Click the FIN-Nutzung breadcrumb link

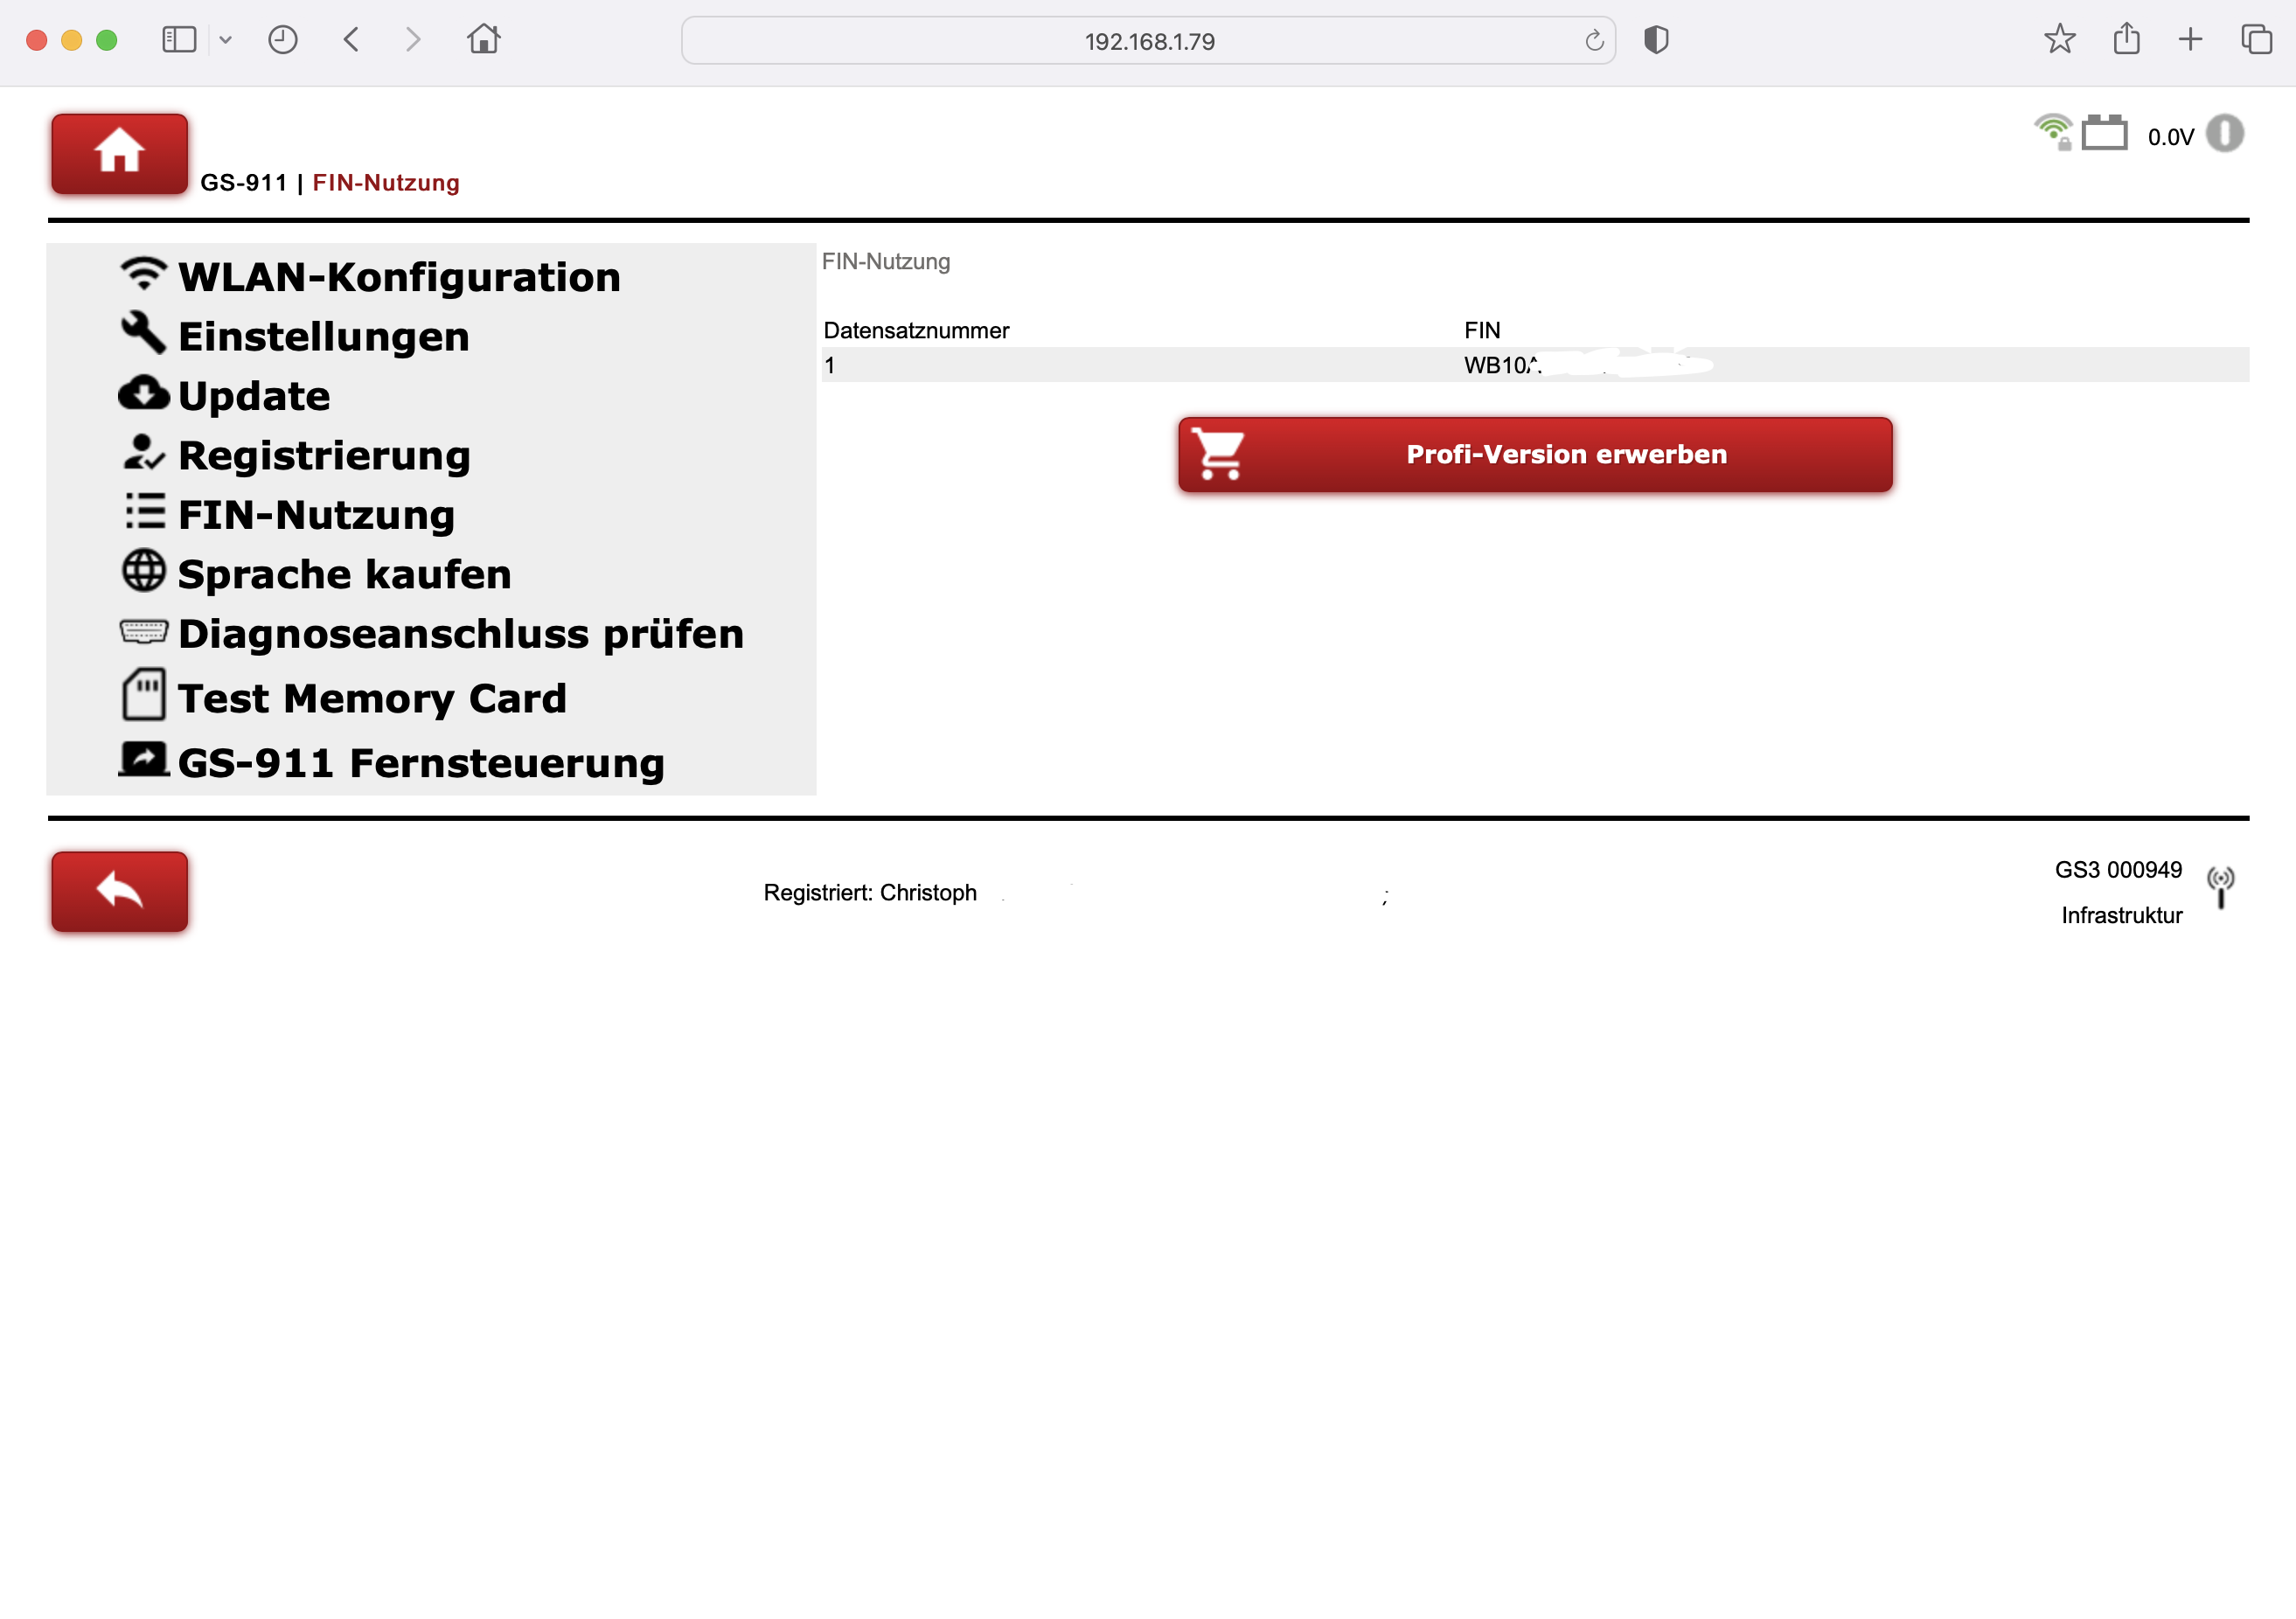click(x=386, y=183)
